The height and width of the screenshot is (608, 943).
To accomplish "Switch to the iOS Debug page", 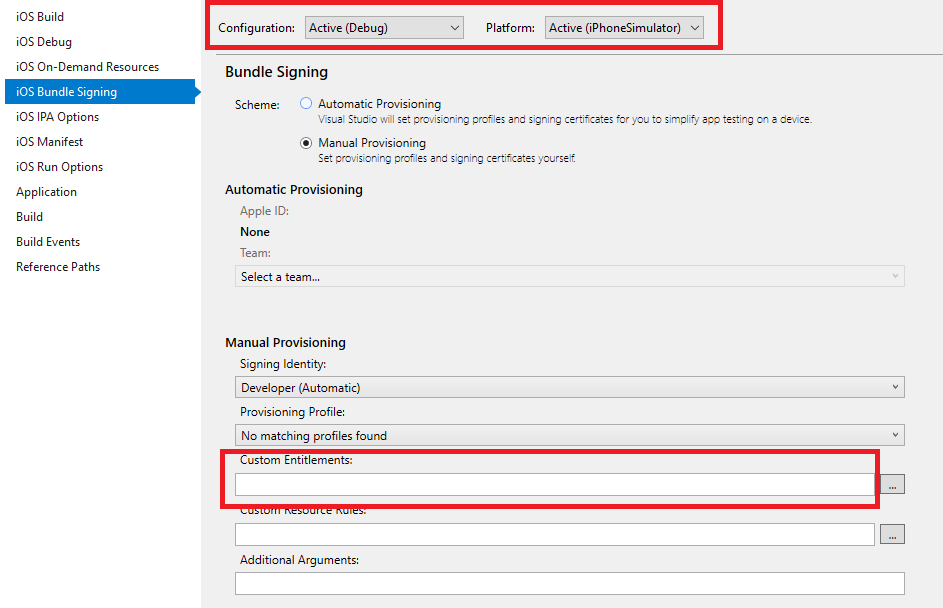I will pyautogui.click(x=44, y=42).
